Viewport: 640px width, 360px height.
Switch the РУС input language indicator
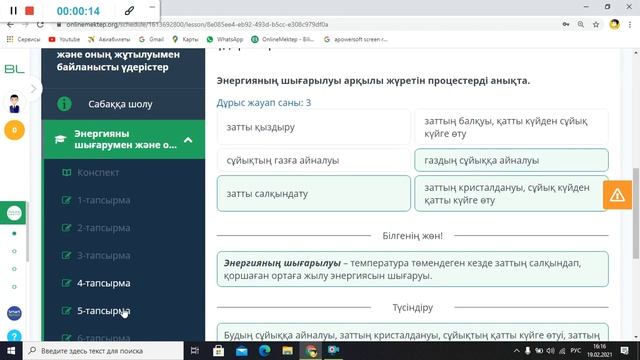576,351
